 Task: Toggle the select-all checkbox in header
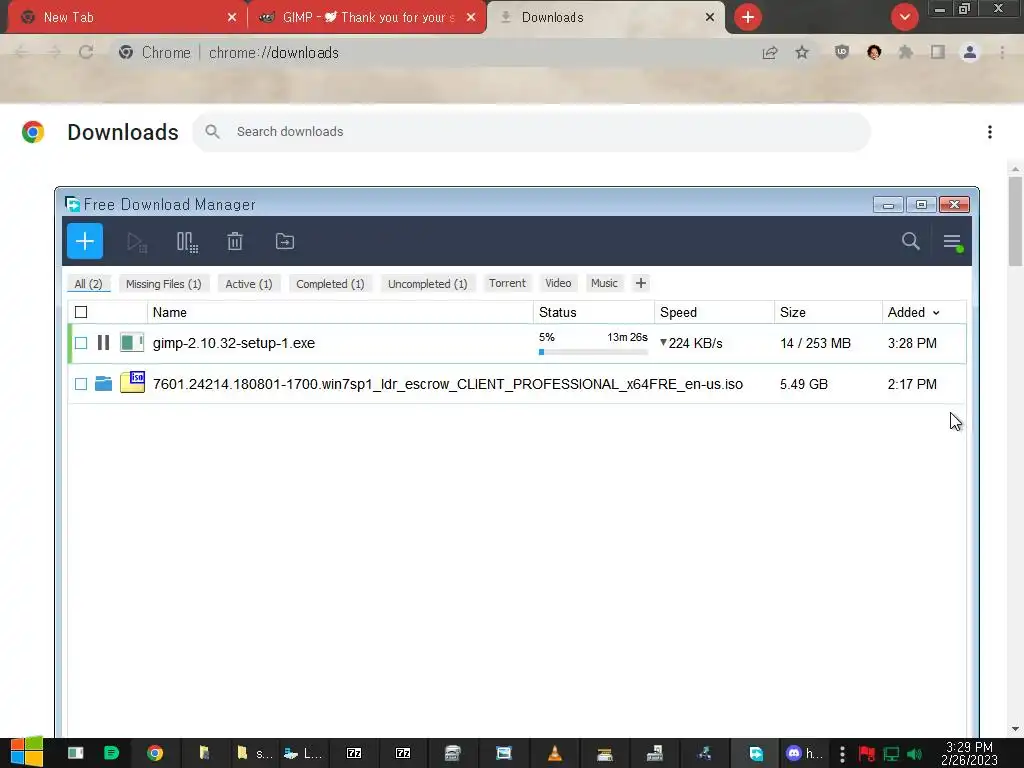click(81, 312)
